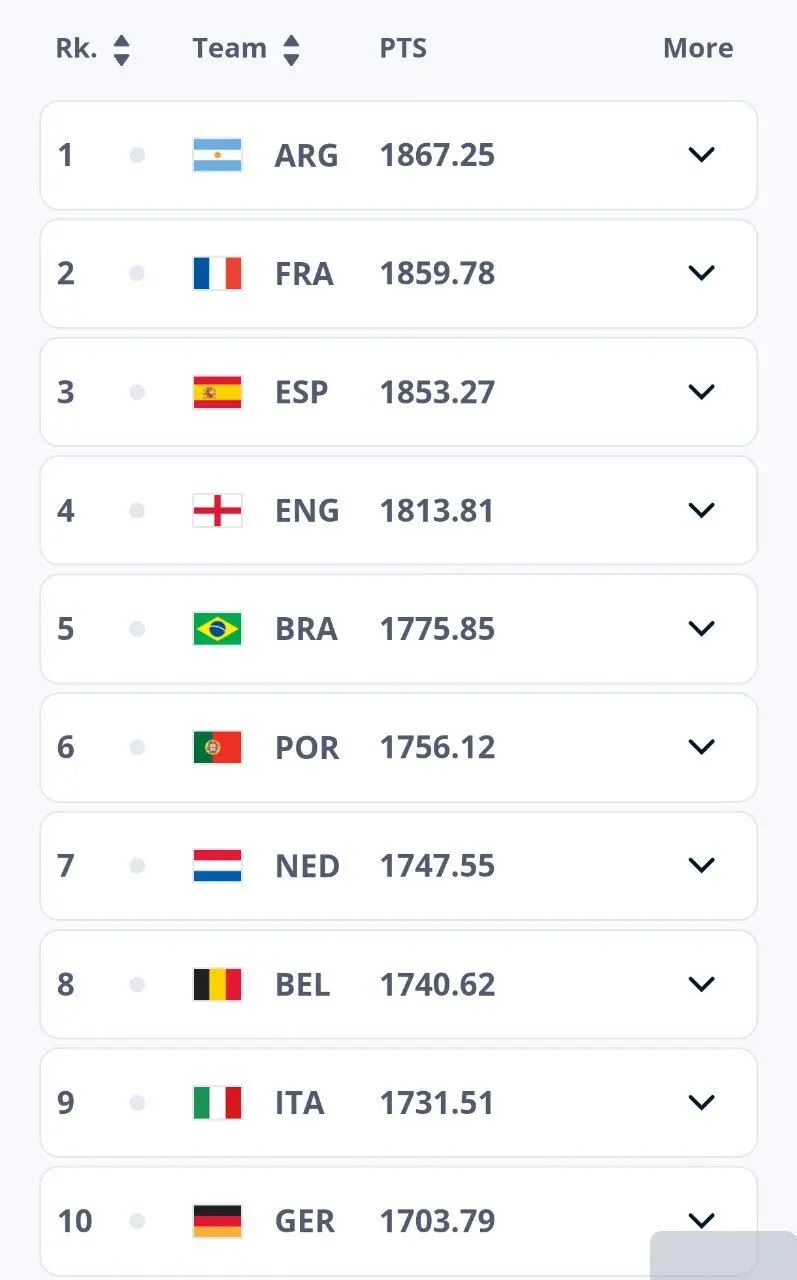
Task: Expand the ESP row chevron
Action: (x=702, y=392)
